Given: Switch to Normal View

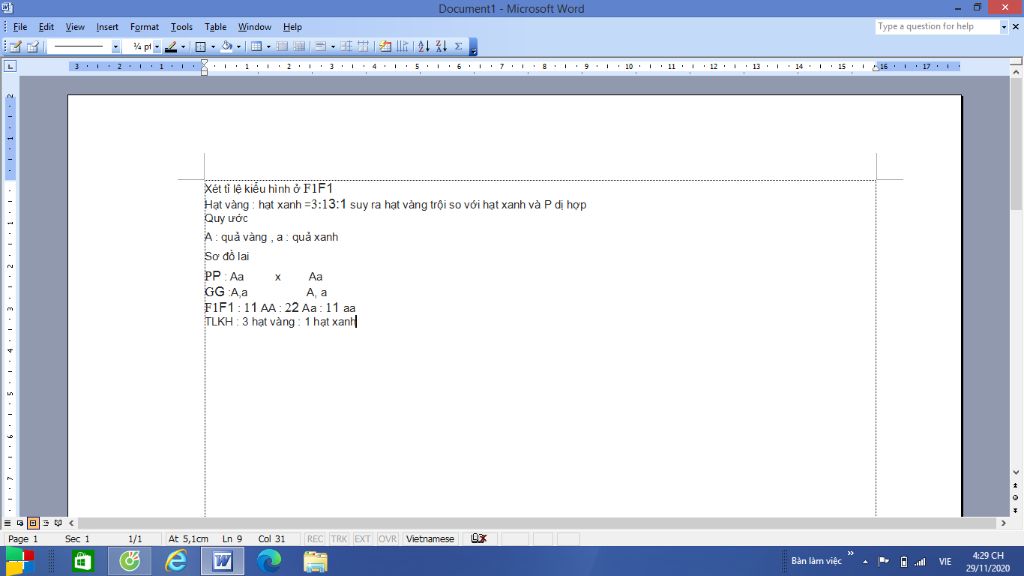Looking at the screenshot, I should [7, 523].
